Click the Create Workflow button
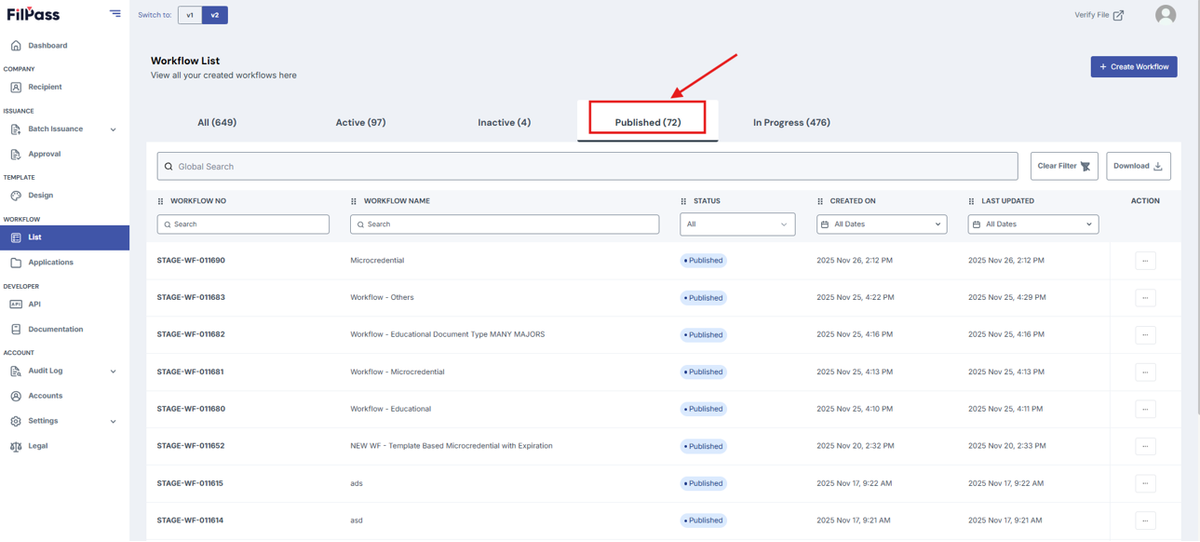Image resolution: width=1200 pixels, height=542 pixels. click(1134, 66)
